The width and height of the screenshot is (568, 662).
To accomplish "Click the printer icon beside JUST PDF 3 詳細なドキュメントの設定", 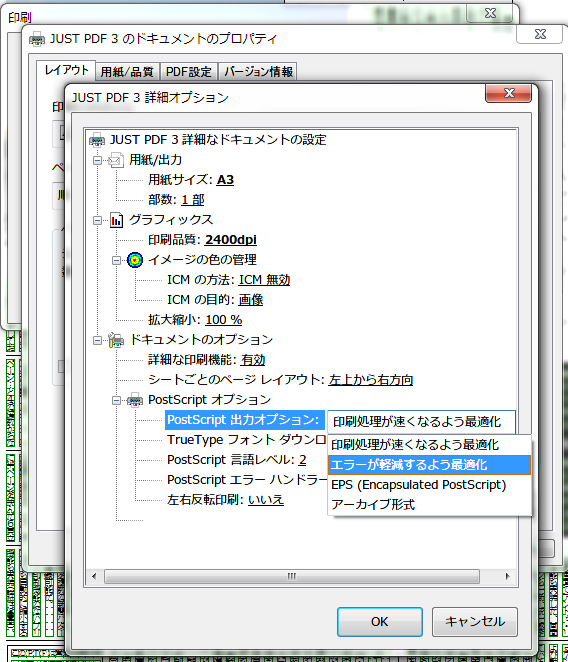I will tap(97, 140).
